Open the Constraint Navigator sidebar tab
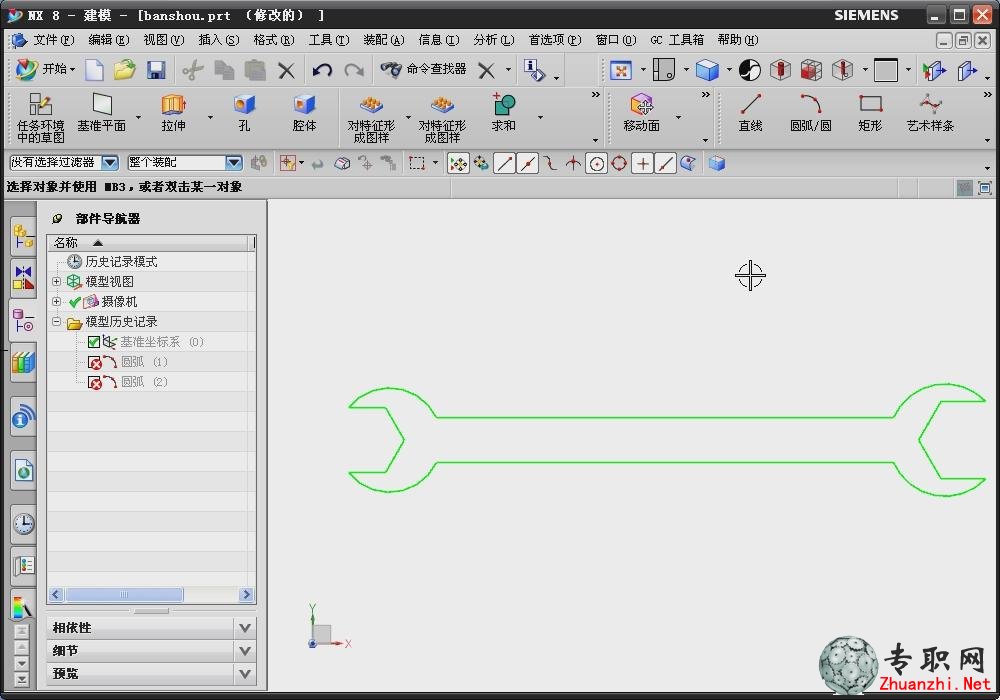This screenshot has width=1000, height=700. click(24, 277)
